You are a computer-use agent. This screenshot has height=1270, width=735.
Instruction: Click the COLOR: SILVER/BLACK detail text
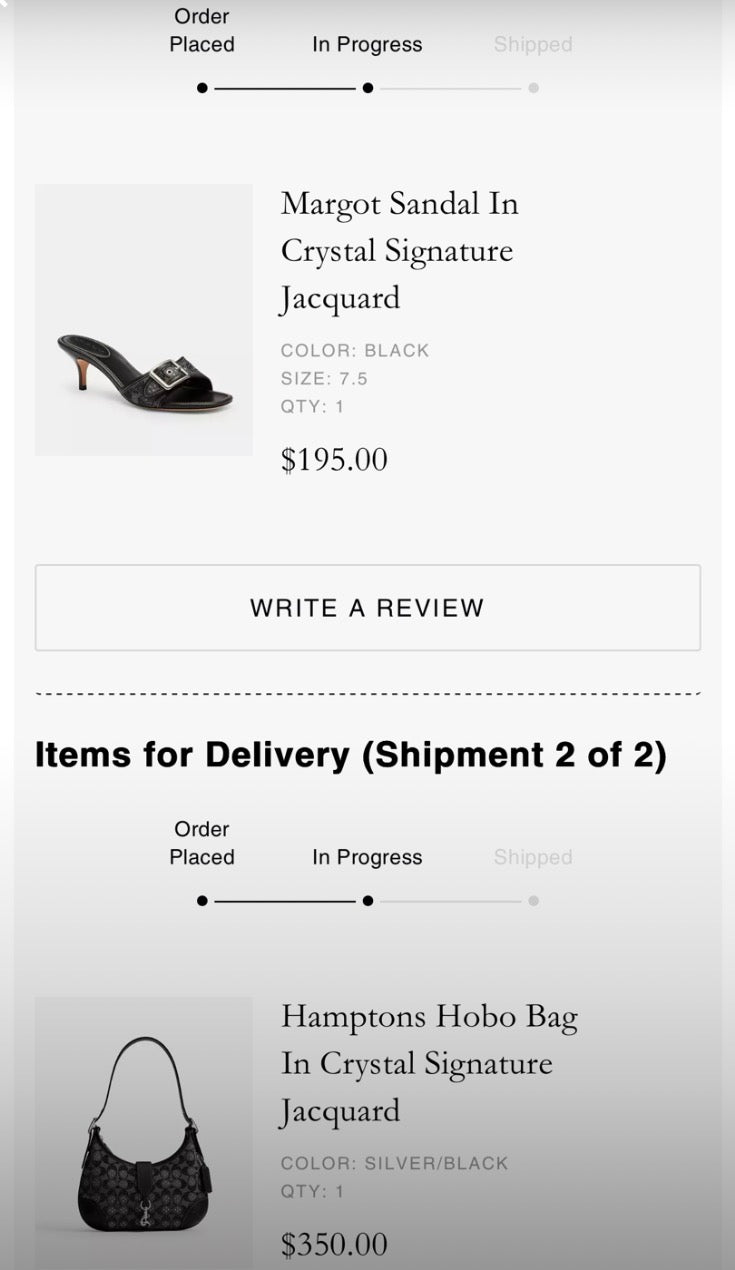point(394,1163)
